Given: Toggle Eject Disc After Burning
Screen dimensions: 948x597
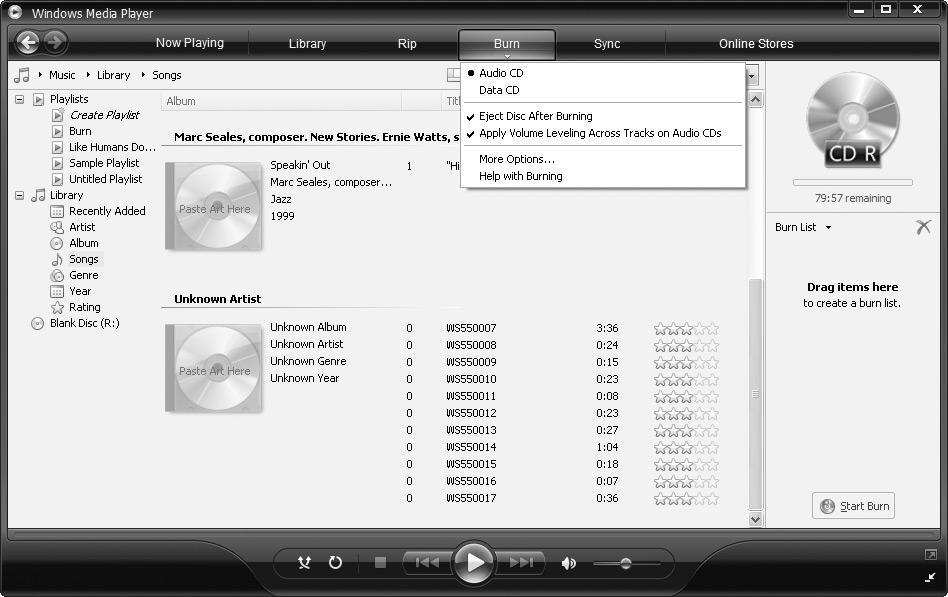Looking at the screenshot, I should [x=536, y=116].
